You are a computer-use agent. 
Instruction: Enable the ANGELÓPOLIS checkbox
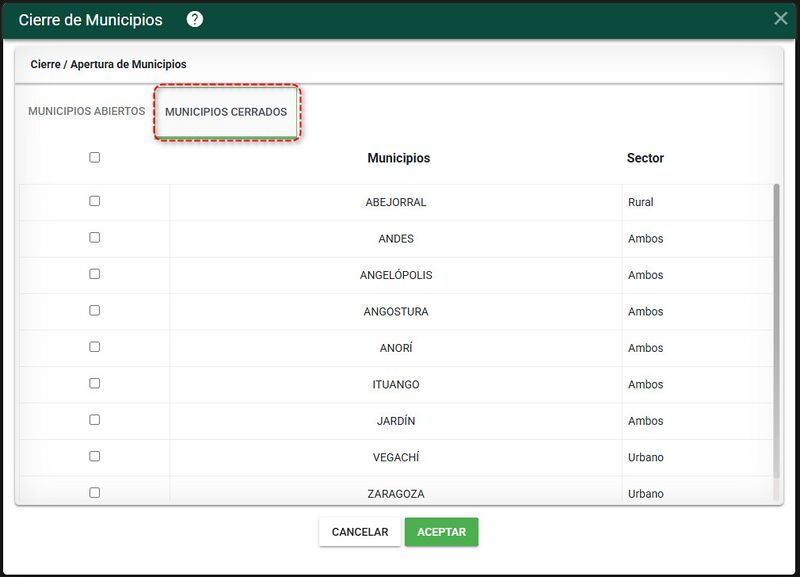[94, 274]
